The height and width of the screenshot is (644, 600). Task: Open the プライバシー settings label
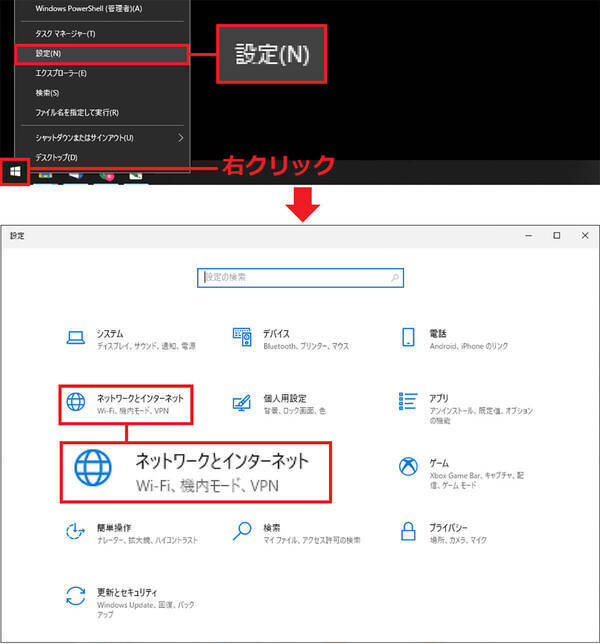point(448,528)
